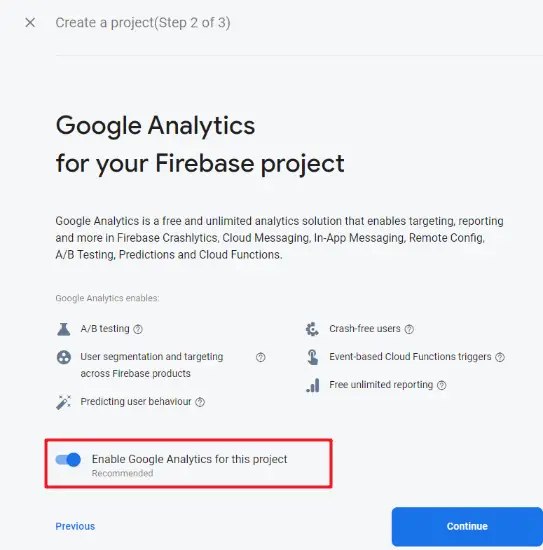Image resolution: width=543 pixels, height=550 pixels.
Task: Click the magic wand Predicting user behaviour icon
Action: (x=63, y=402)
